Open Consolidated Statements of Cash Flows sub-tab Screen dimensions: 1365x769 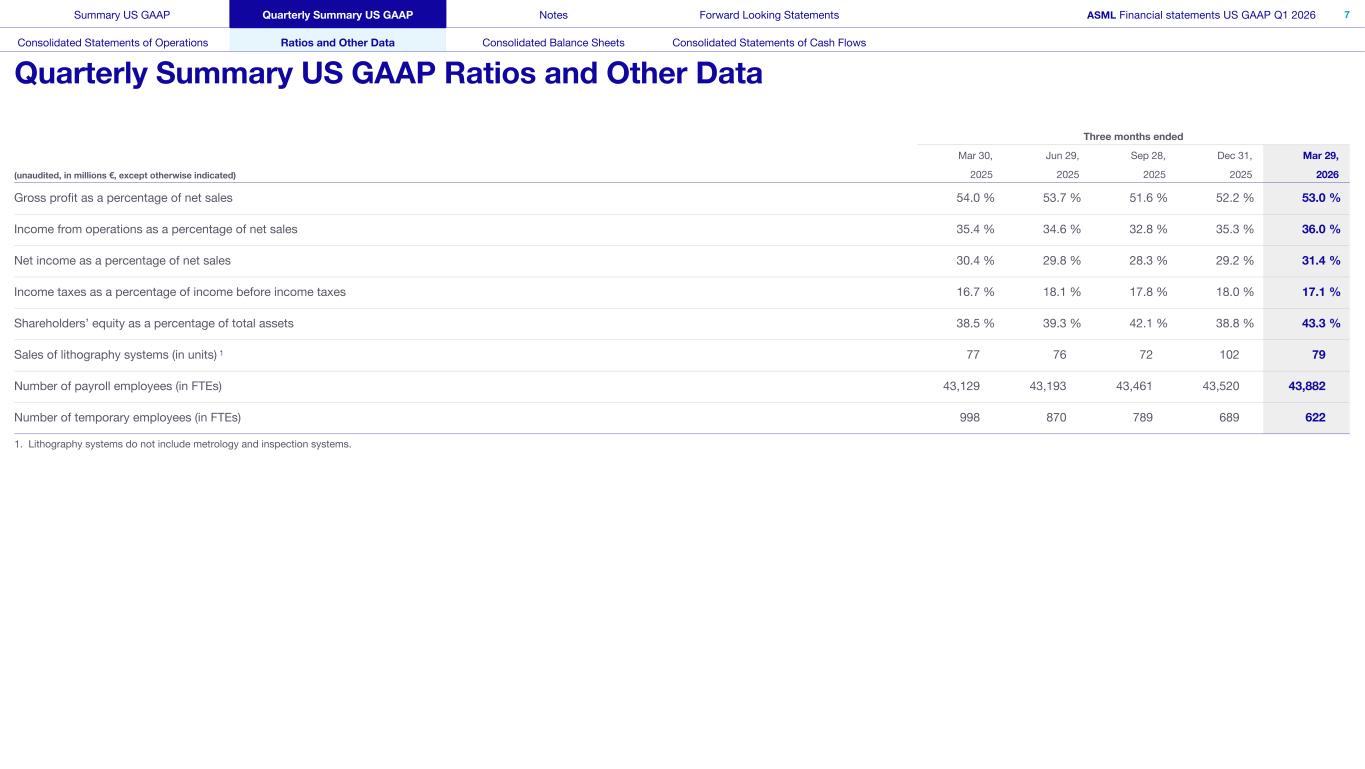pos(769,43)
